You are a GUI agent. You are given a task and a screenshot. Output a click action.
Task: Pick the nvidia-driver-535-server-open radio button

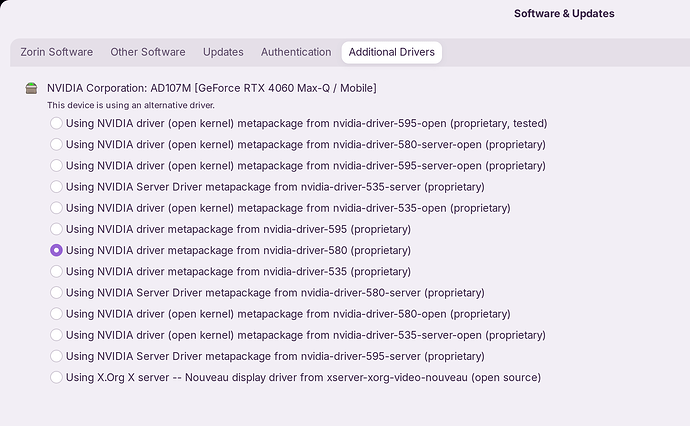(x=56, y=335)
